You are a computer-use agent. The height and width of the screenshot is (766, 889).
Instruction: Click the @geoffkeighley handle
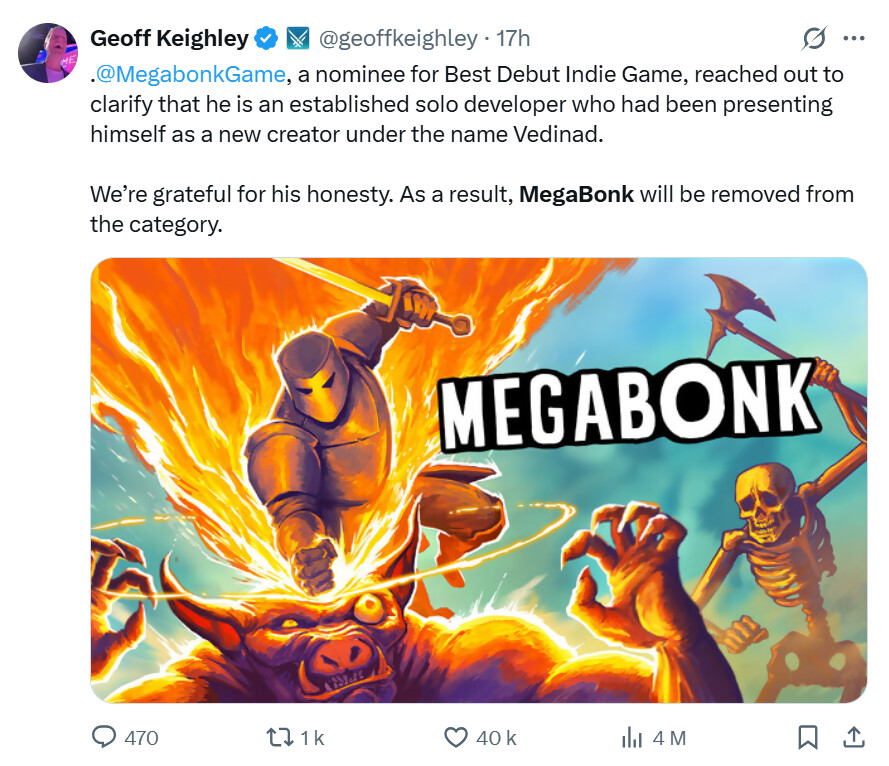pos(398,39)
